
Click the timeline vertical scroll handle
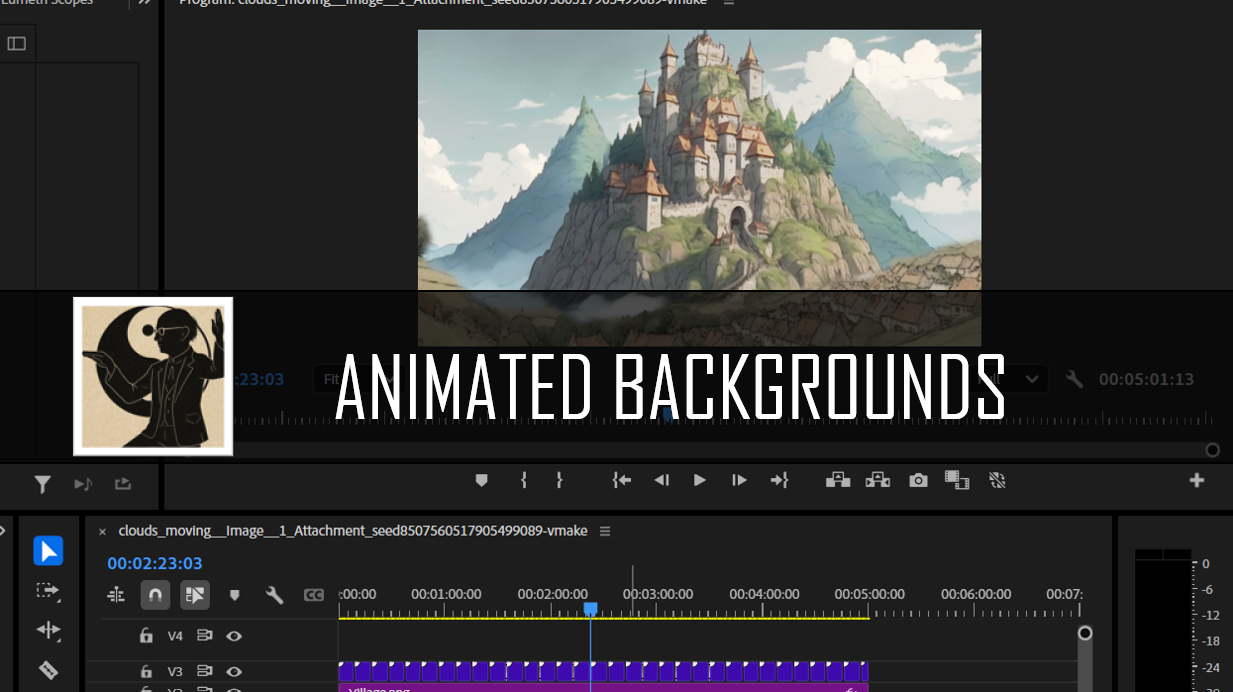tap(1085, 633)
